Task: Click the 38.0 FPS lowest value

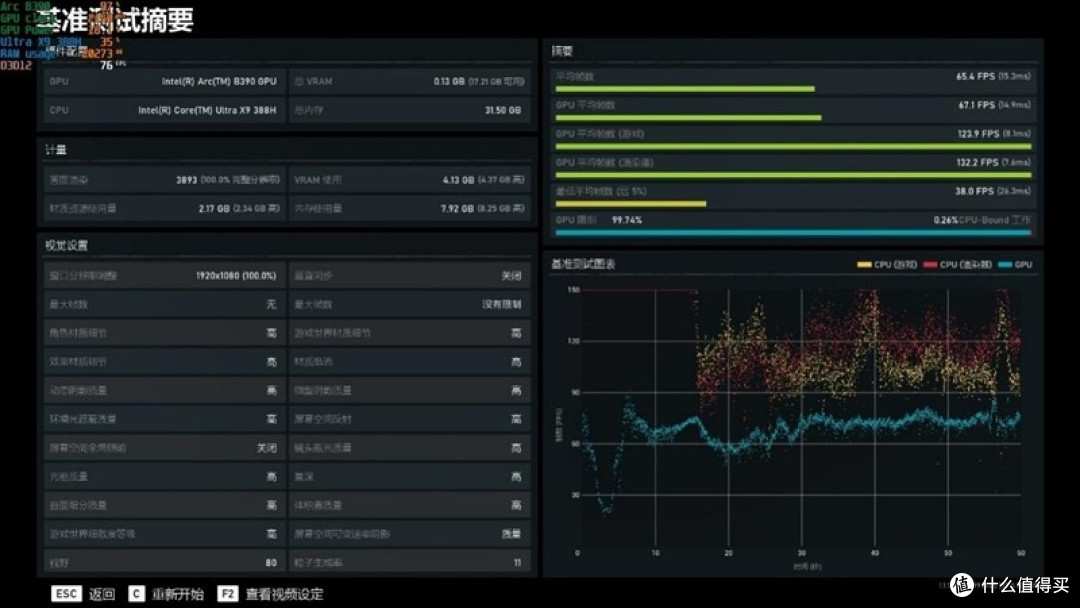Action: click(x=975, y=191)
